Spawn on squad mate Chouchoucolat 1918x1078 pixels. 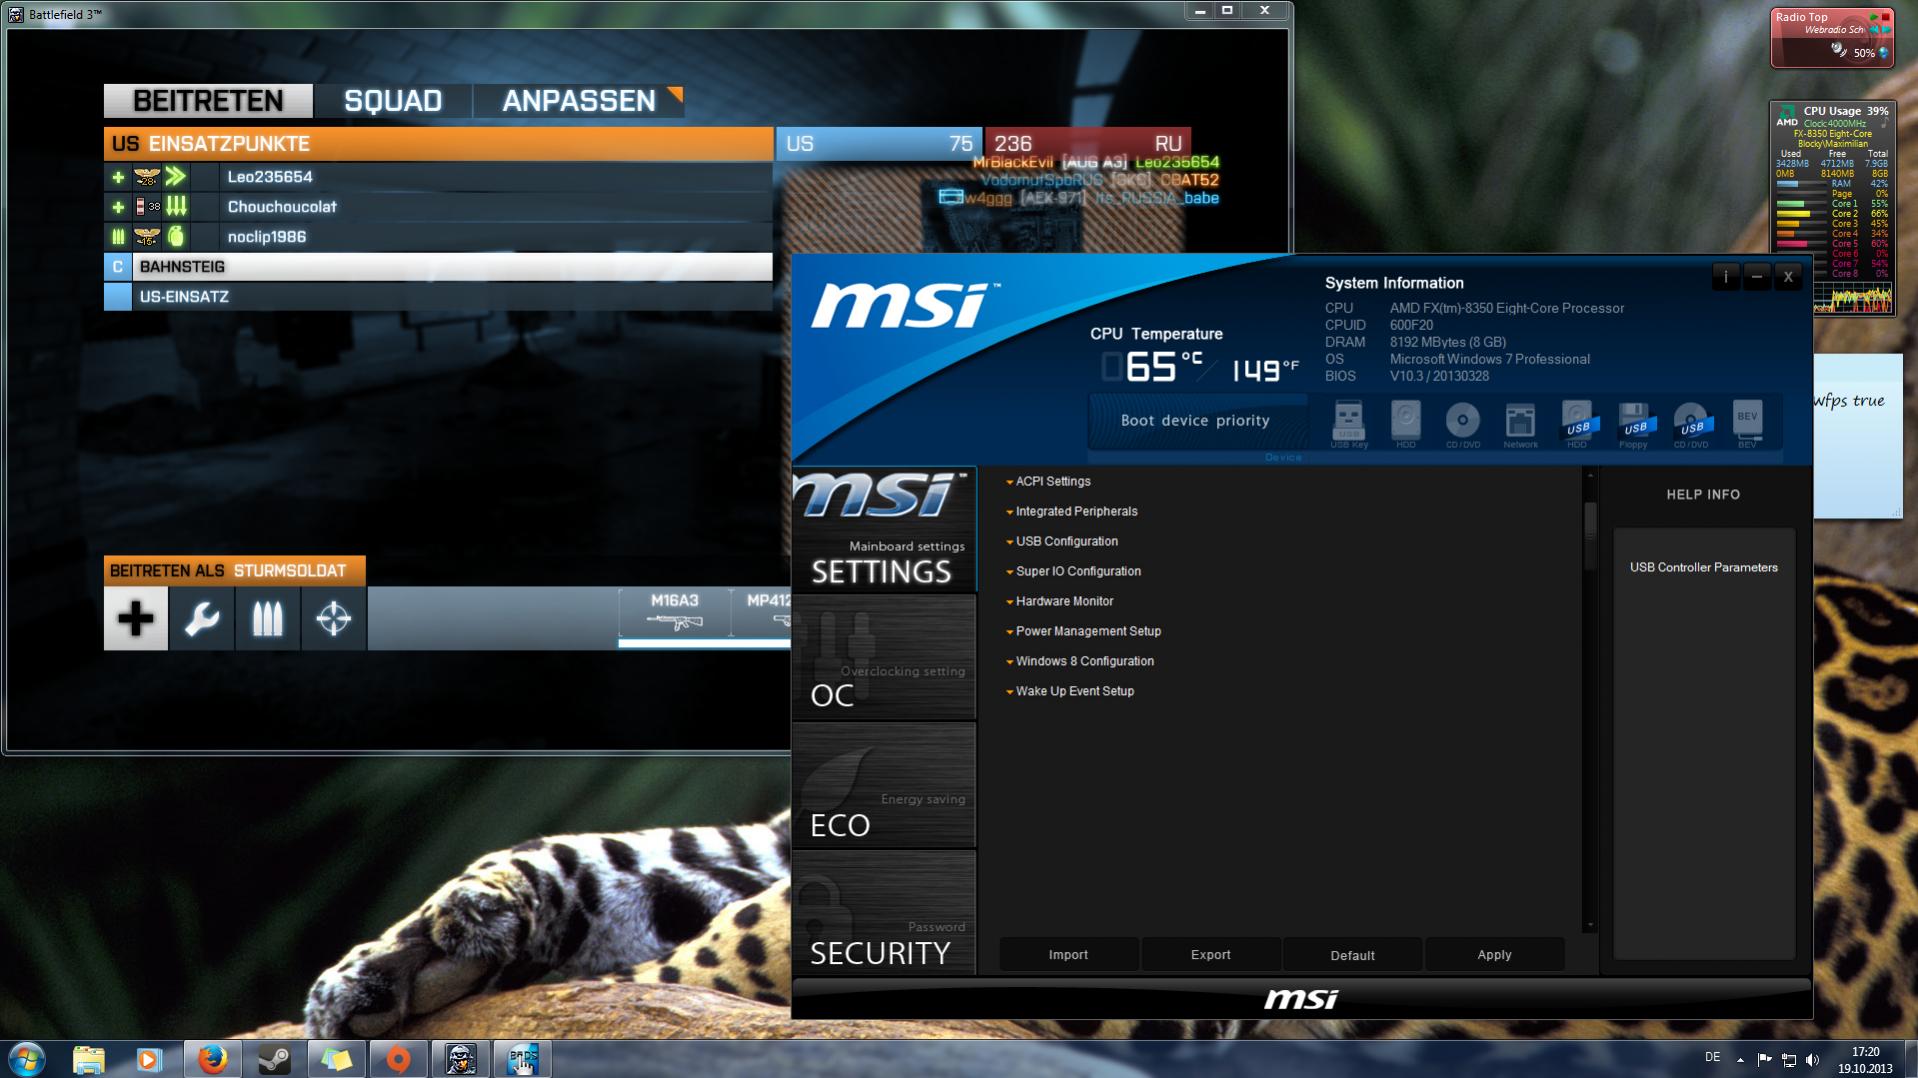coord(438,207)
